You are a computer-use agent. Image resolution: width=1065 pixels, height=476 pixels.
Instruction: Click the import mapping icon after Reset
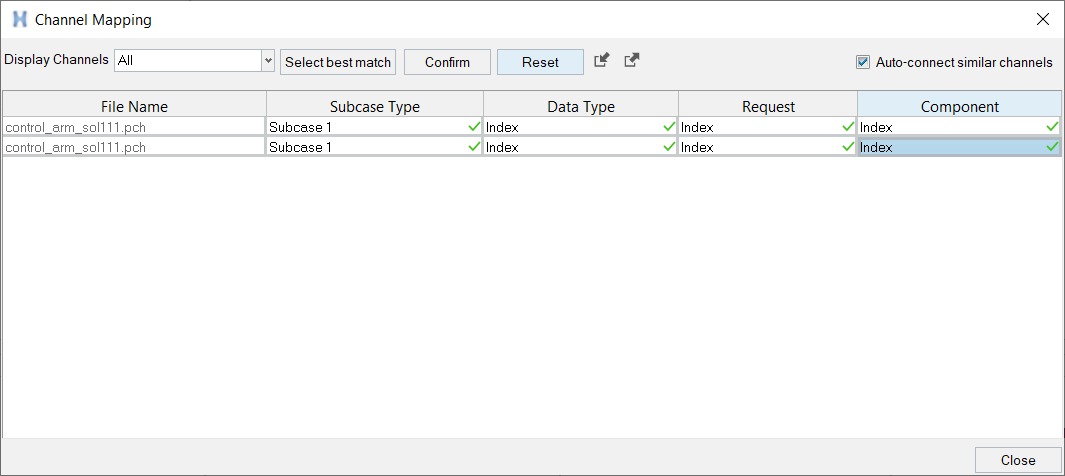[601, 60]
